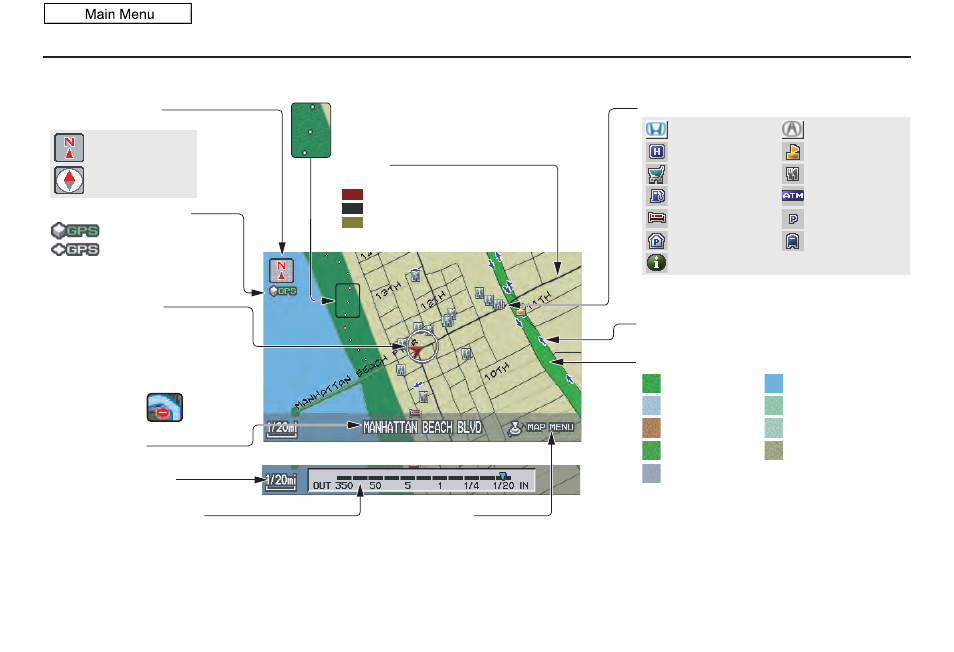Click the parking lot P icon
Viewport: 954px width, 652px height.
793,219
